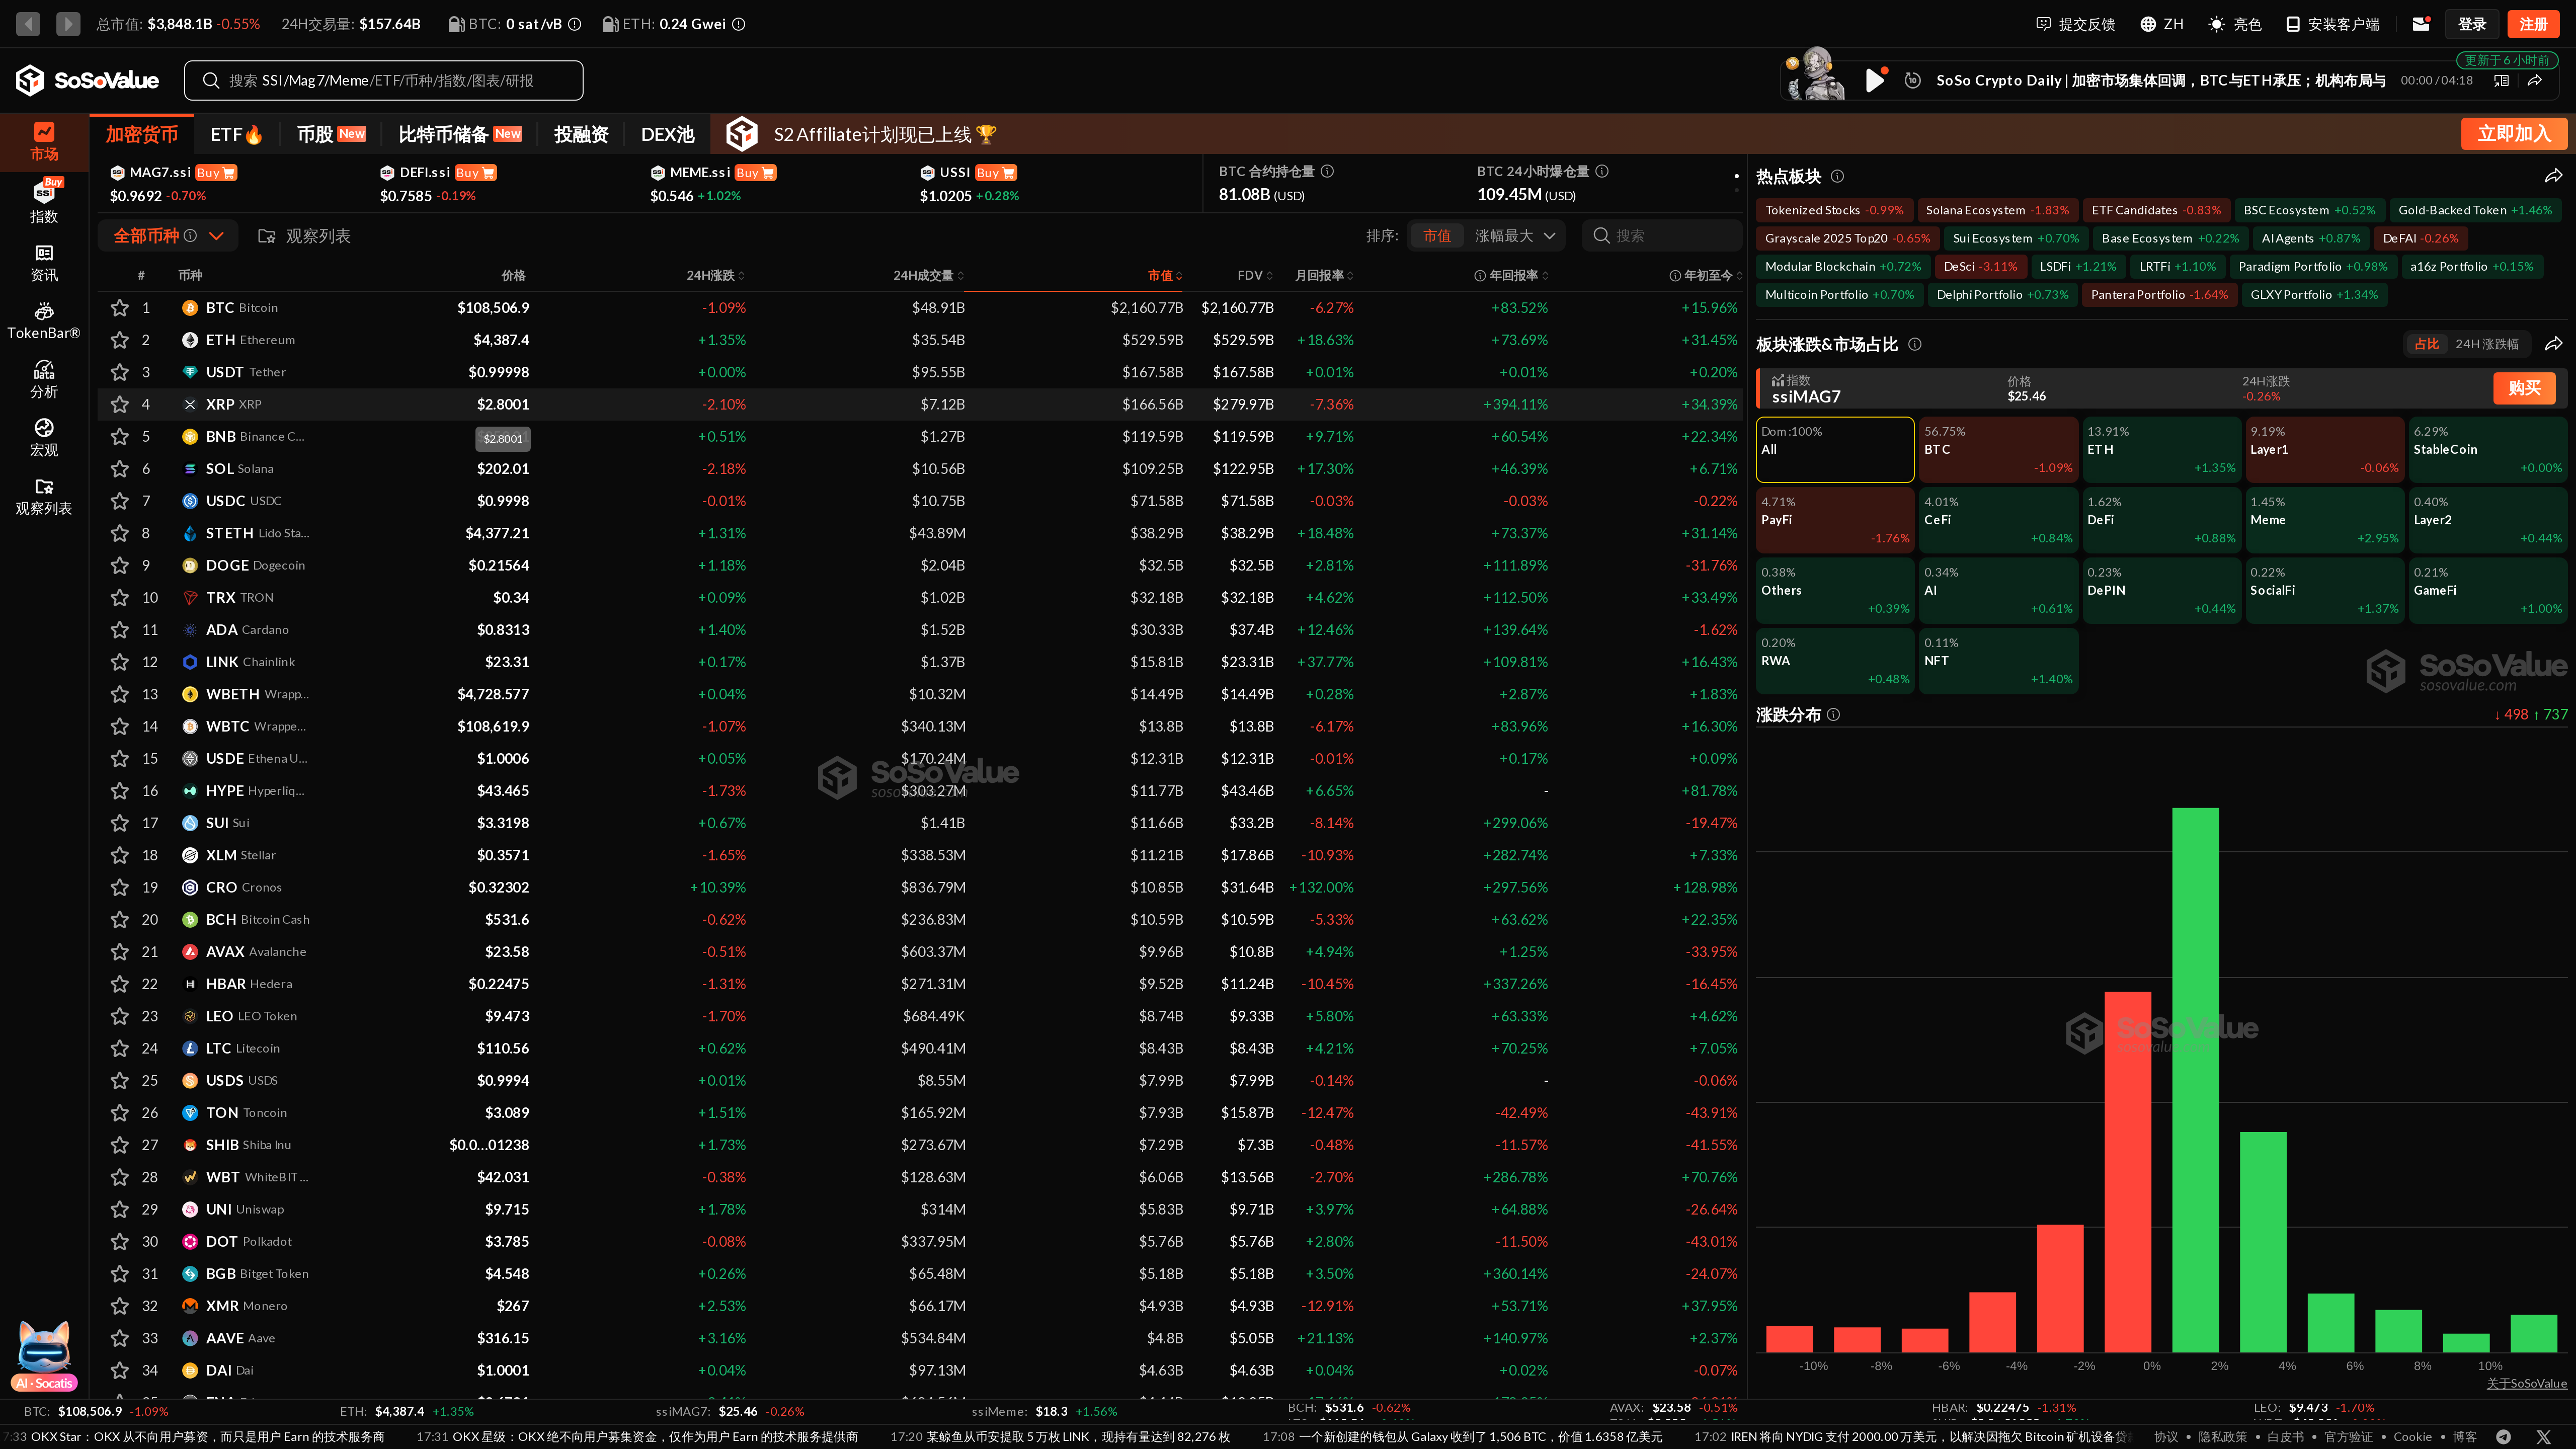Add ETH Ethereum to watchlist star
The height and width of the screenshot is (1449, 2576).
(120, 340)
